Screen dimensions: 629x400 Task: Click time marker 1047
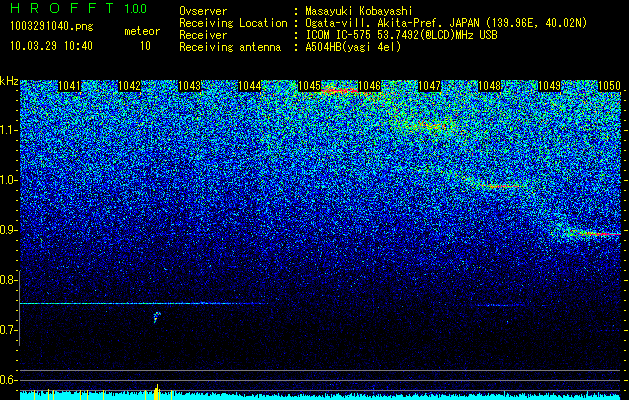(x=429, y=86)
